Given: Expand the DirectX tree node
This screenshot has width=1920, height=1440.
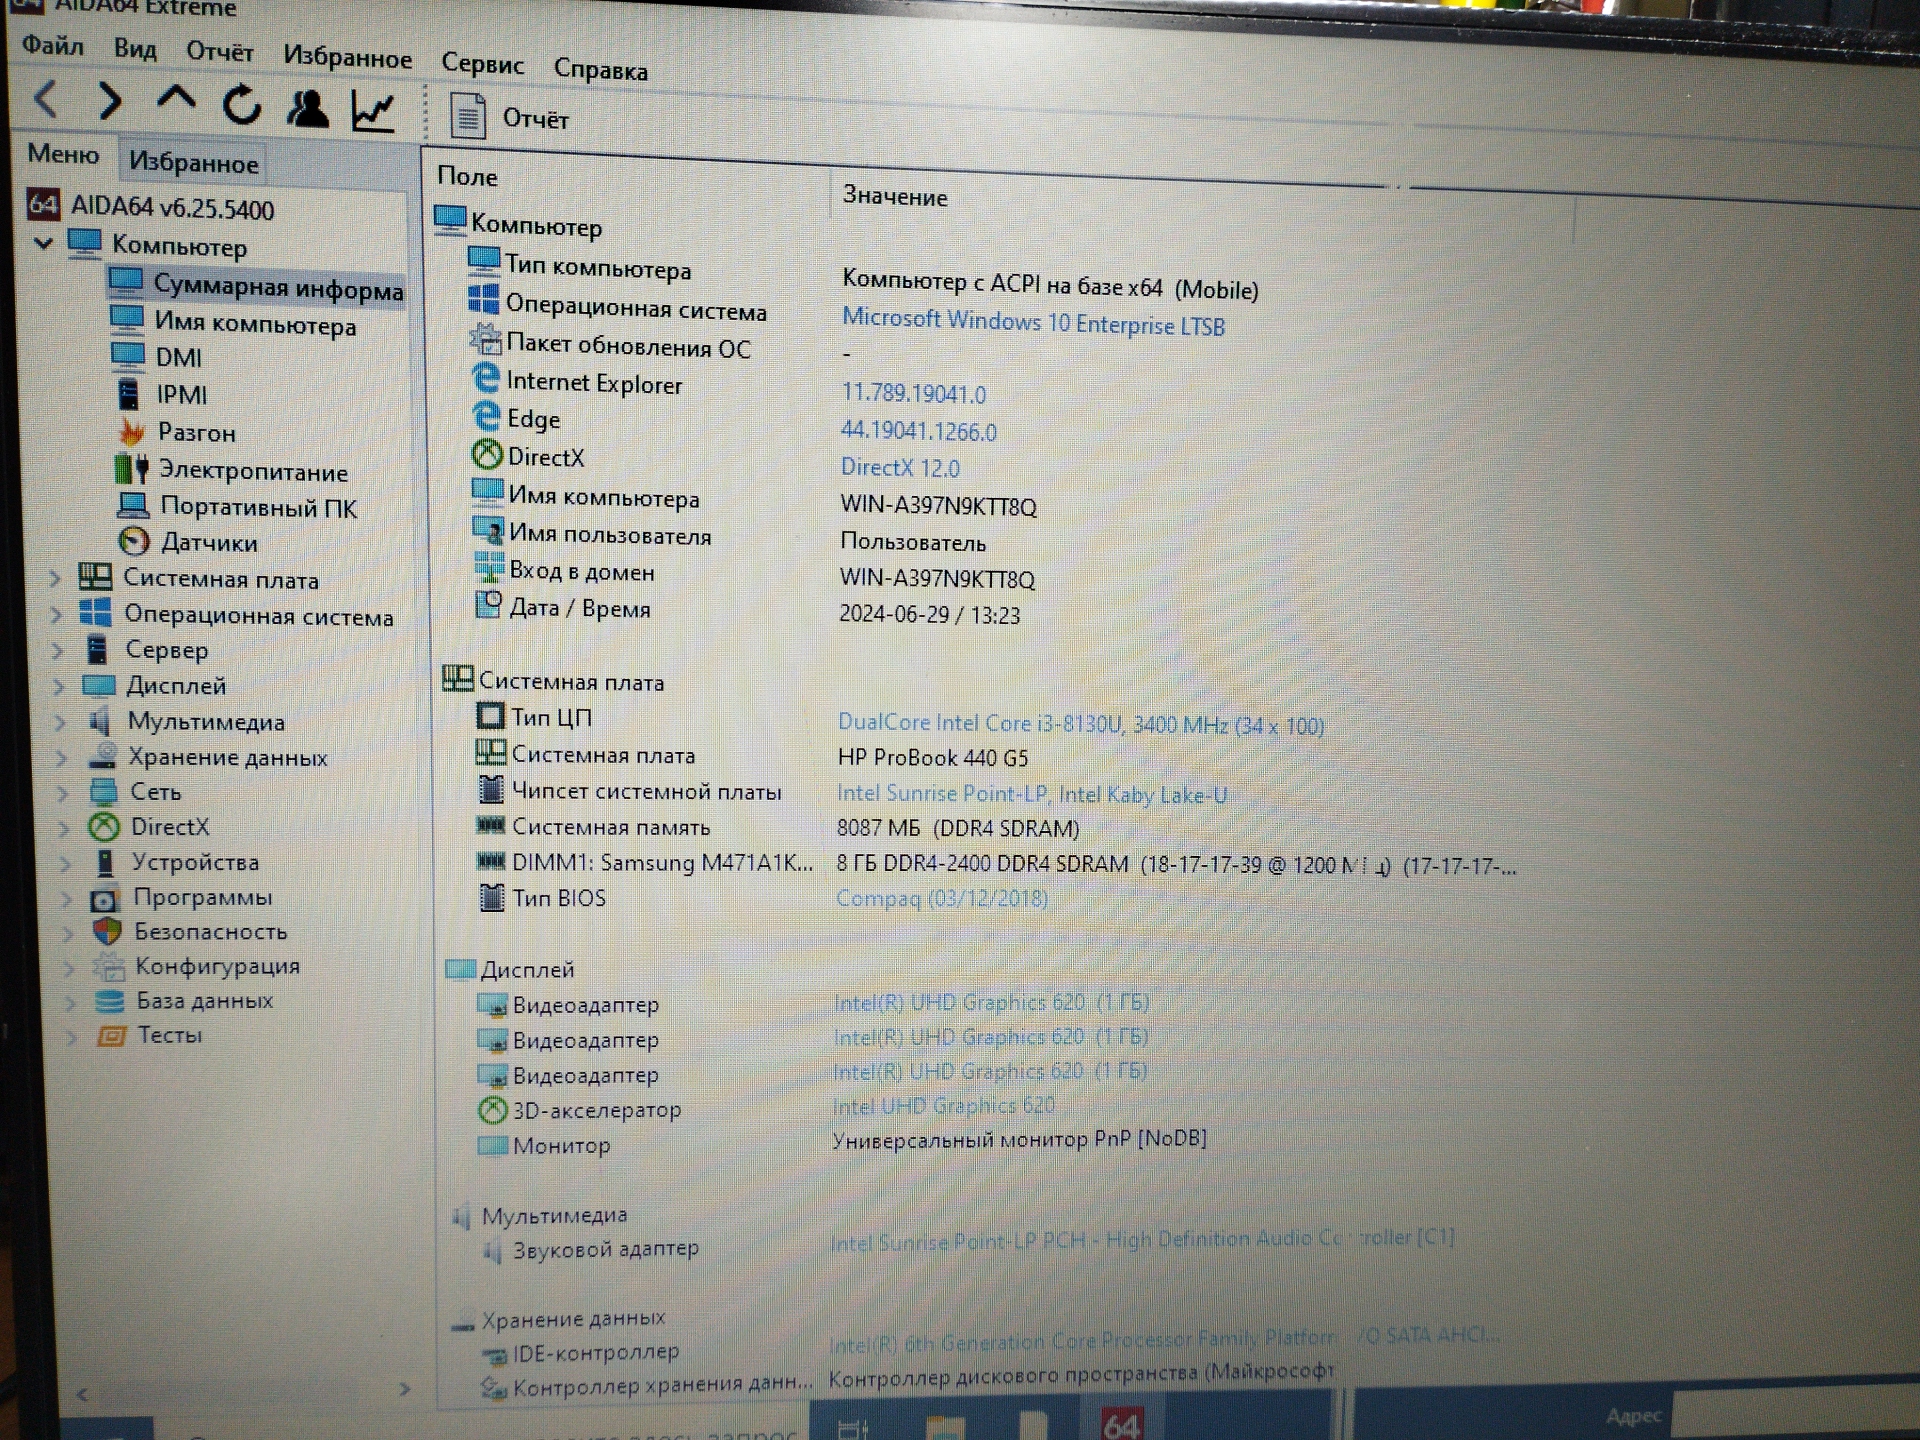Looking at the screenshot, I should 64,828.
